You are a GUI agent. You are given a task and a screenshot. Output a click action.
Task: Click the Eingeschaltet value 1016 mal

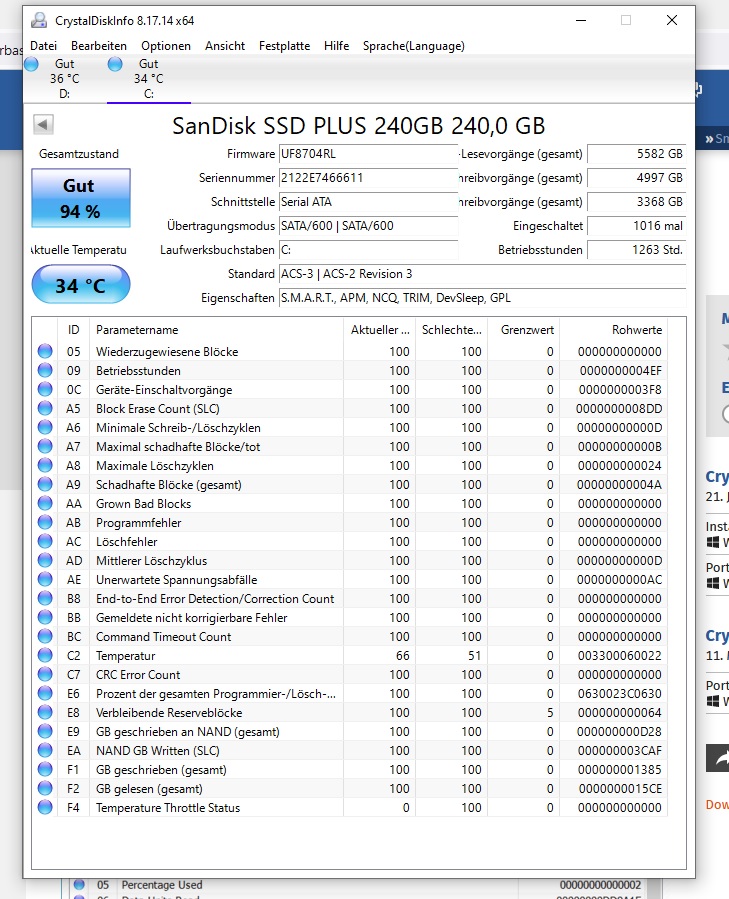tap(637, 226)
